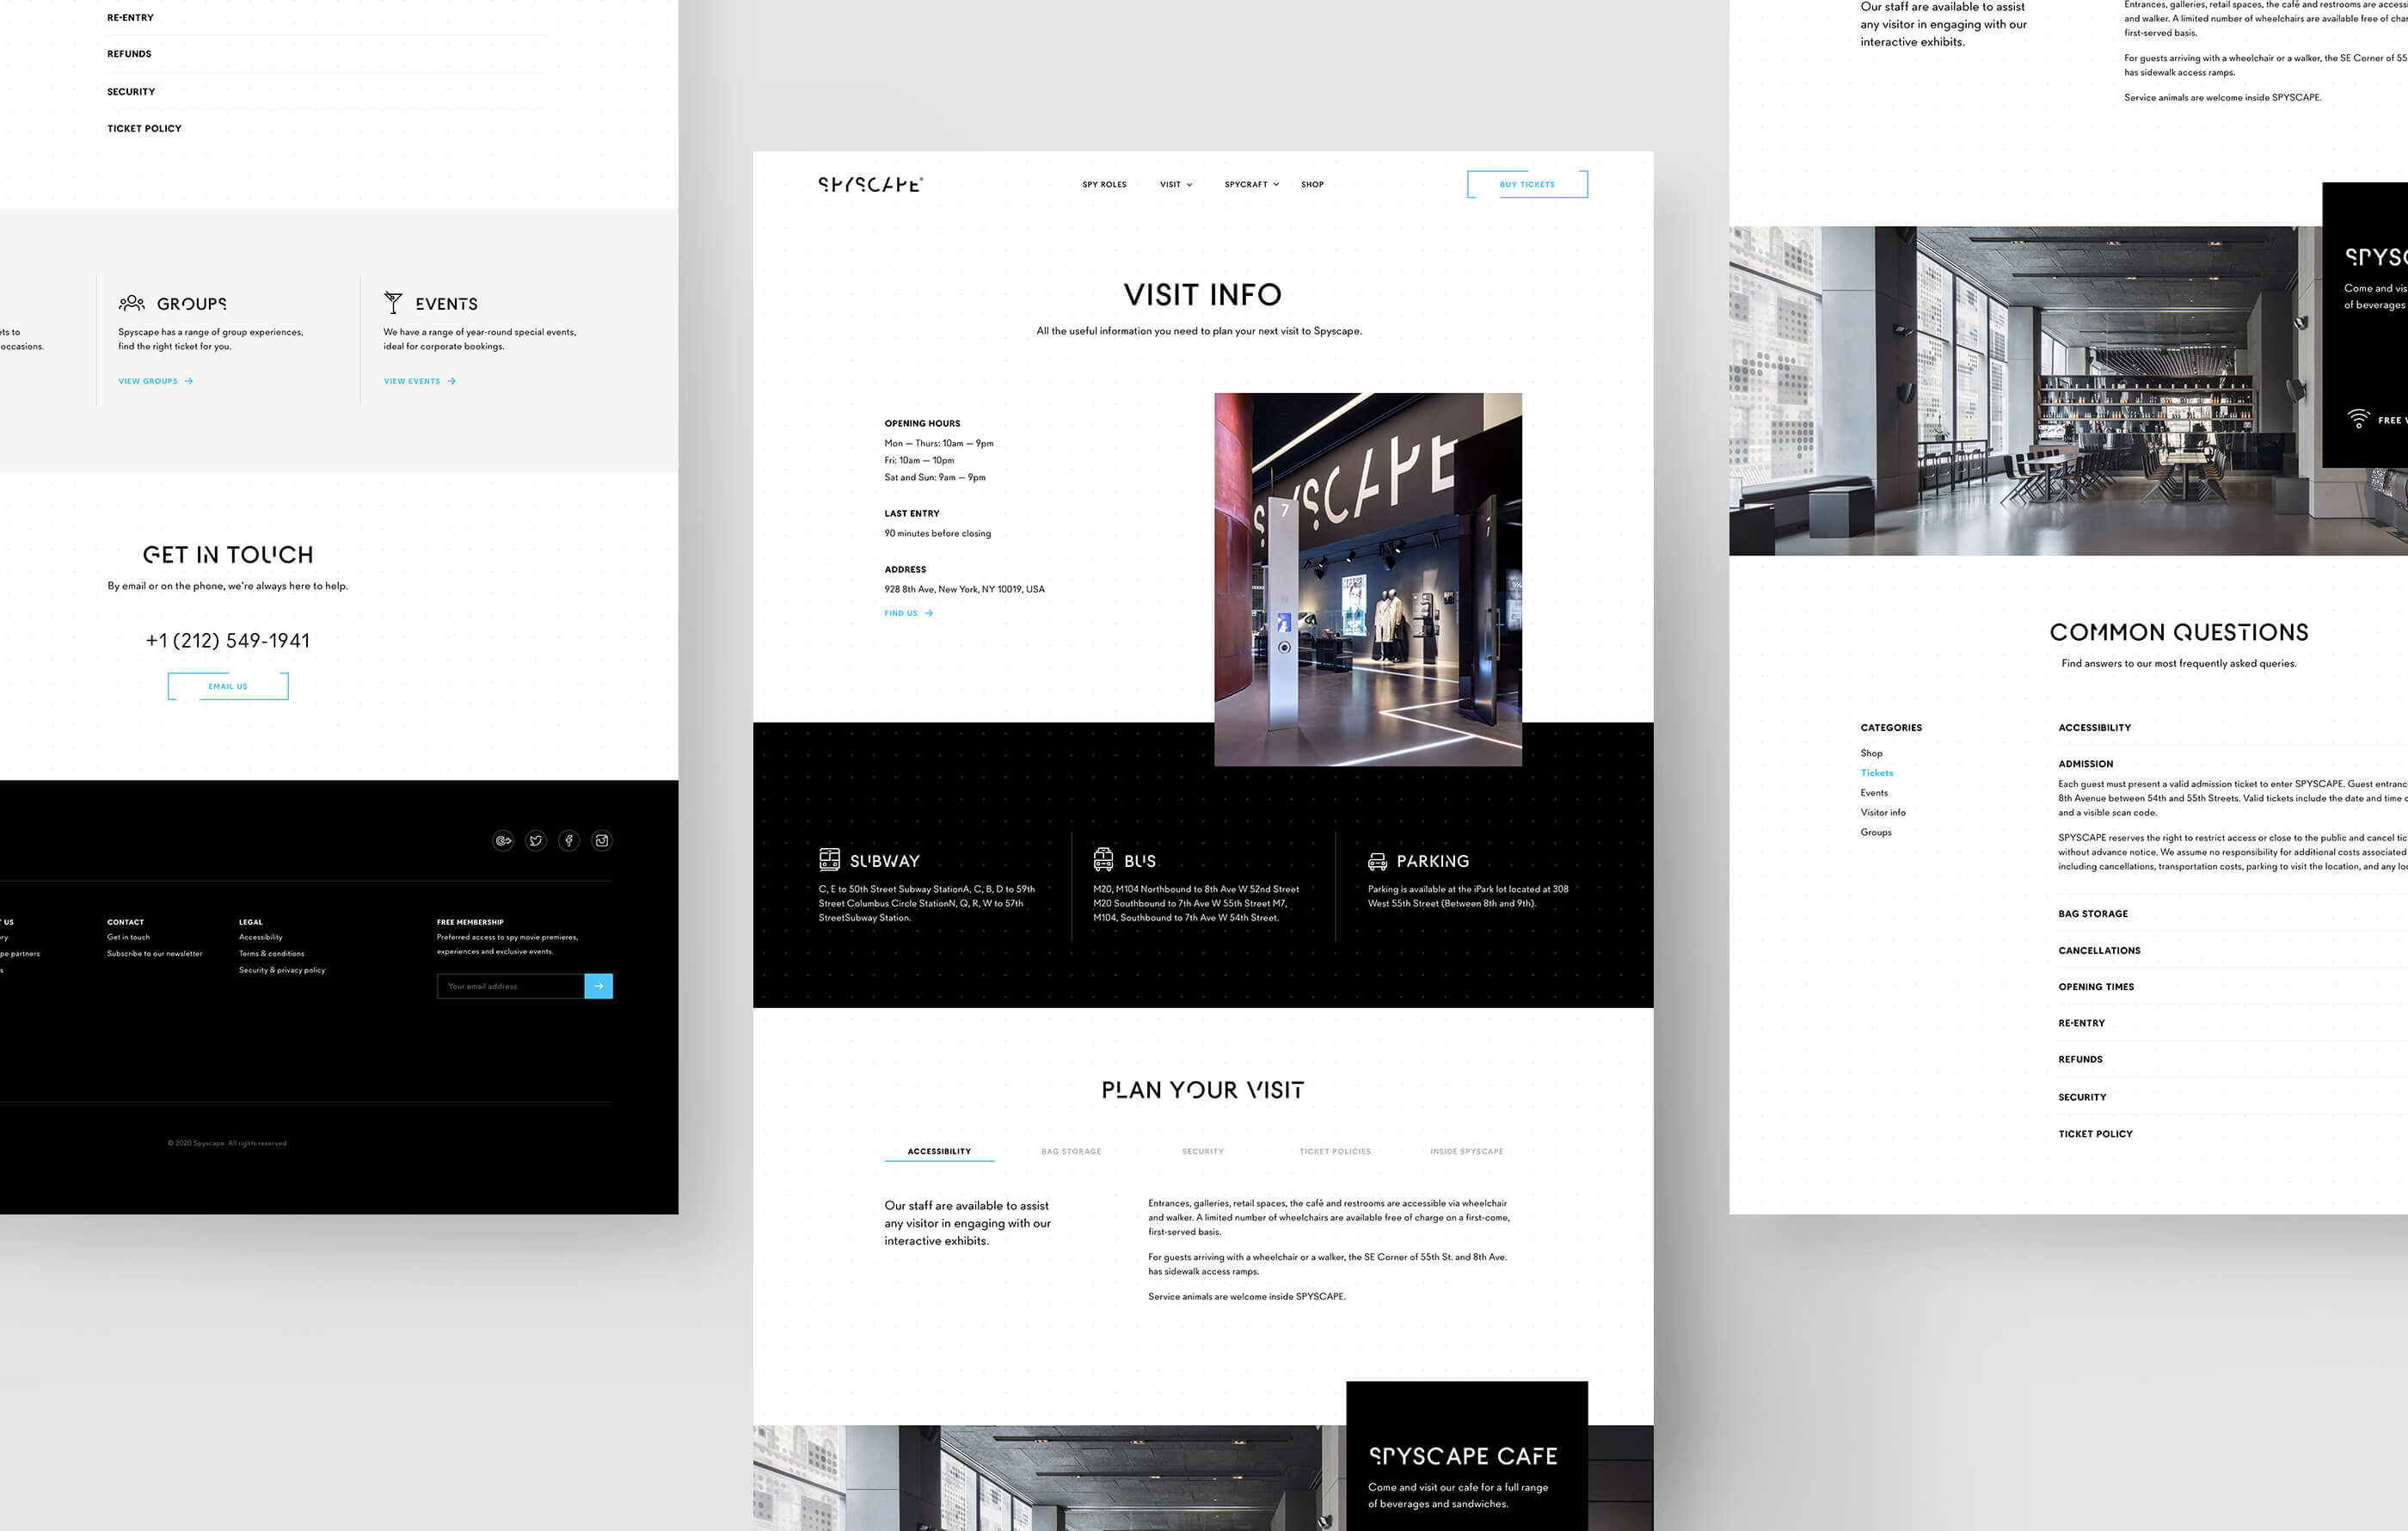The height and width of the screenshot is (1531, 2408).
Task: Click the Buy Tickets button
Action: [1525, 184]
